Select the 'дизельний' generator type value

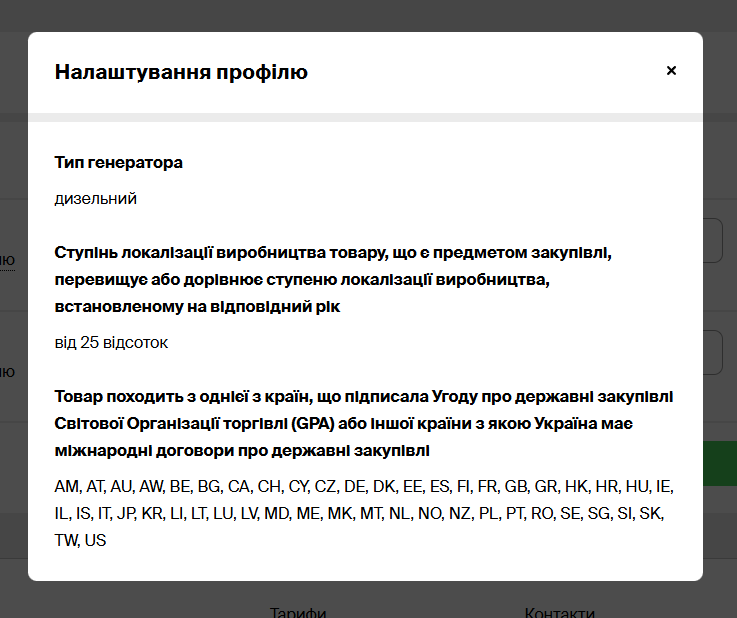pyautogui.click(x=96, y=198)
